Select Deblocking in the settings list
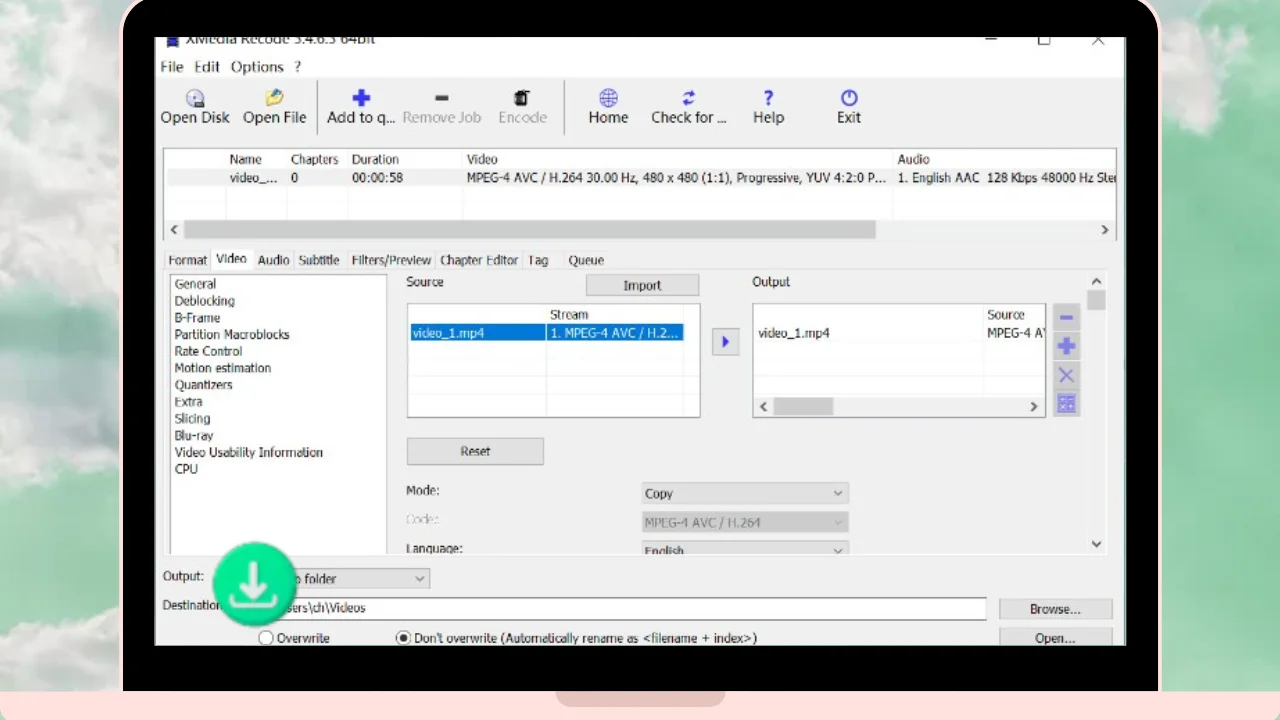 click(204, 301)
